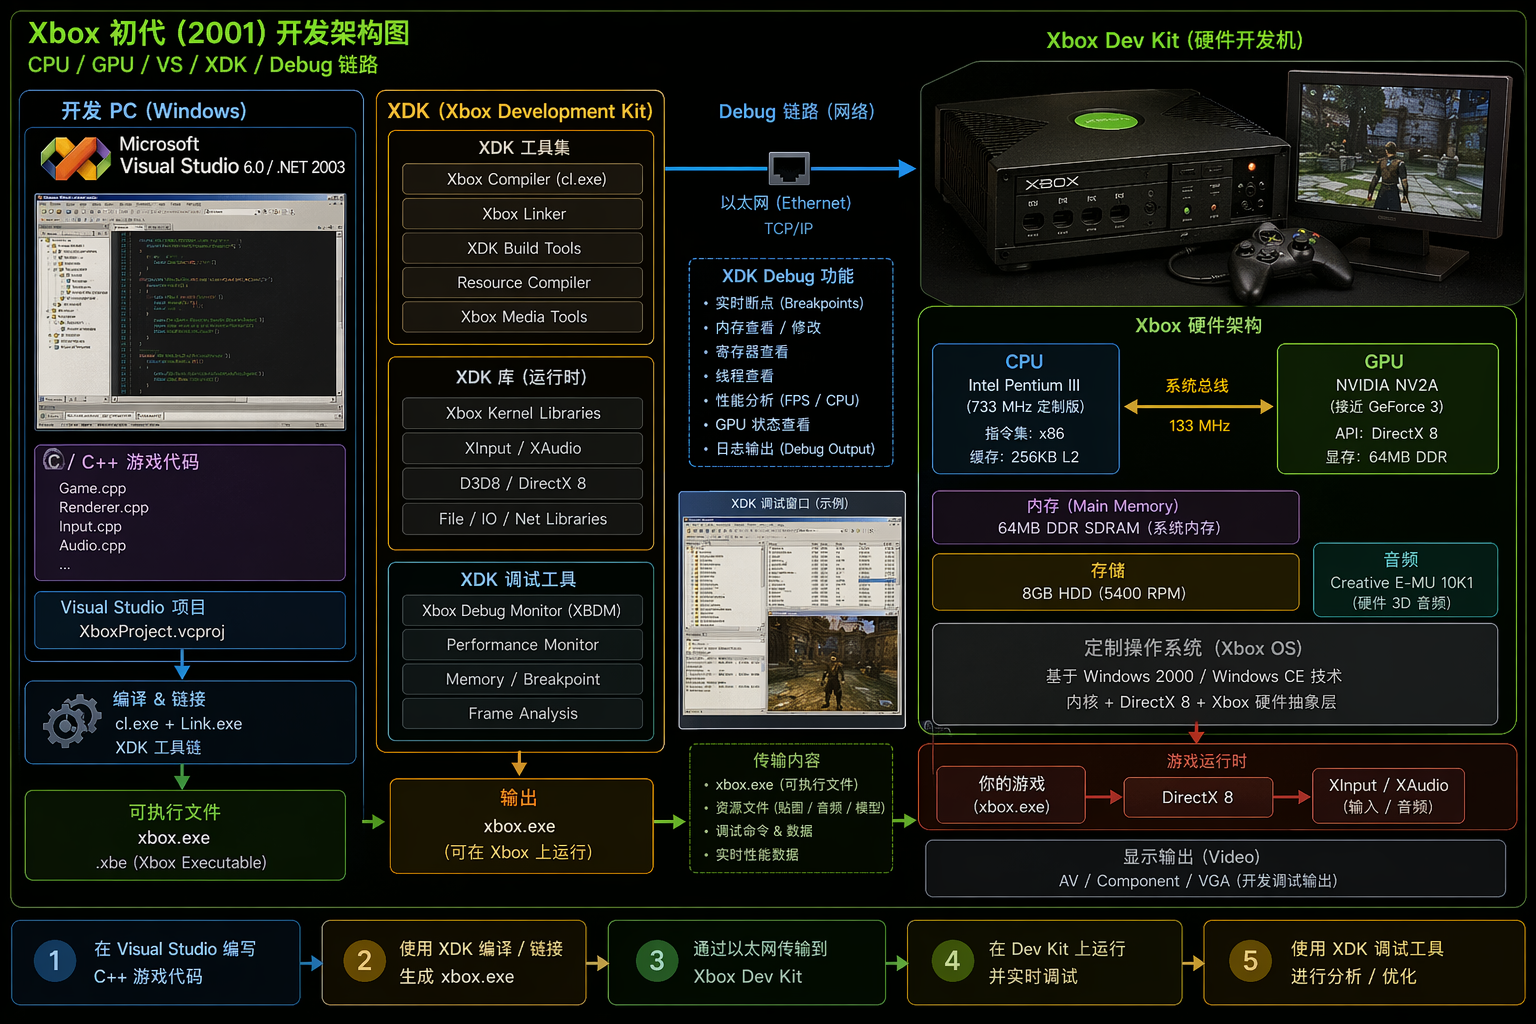Click the 音频 Creative E-MU 10K1 box
This screenshot has height=1024, width=1536.
[x=1405, y=580]
